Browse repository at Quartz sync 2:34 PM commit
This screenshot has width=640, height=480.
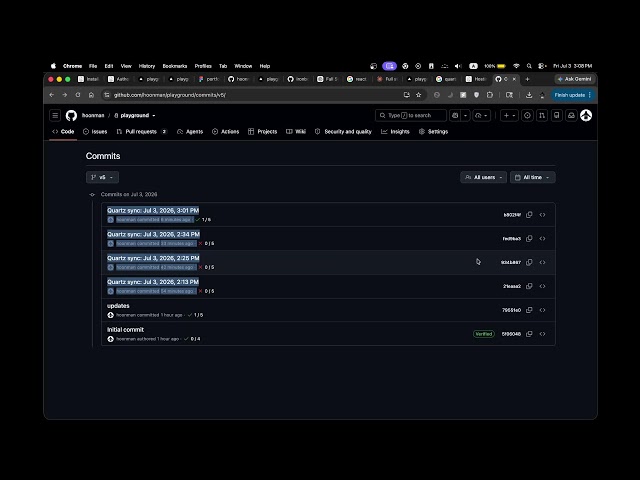click(x=542, y=238)
